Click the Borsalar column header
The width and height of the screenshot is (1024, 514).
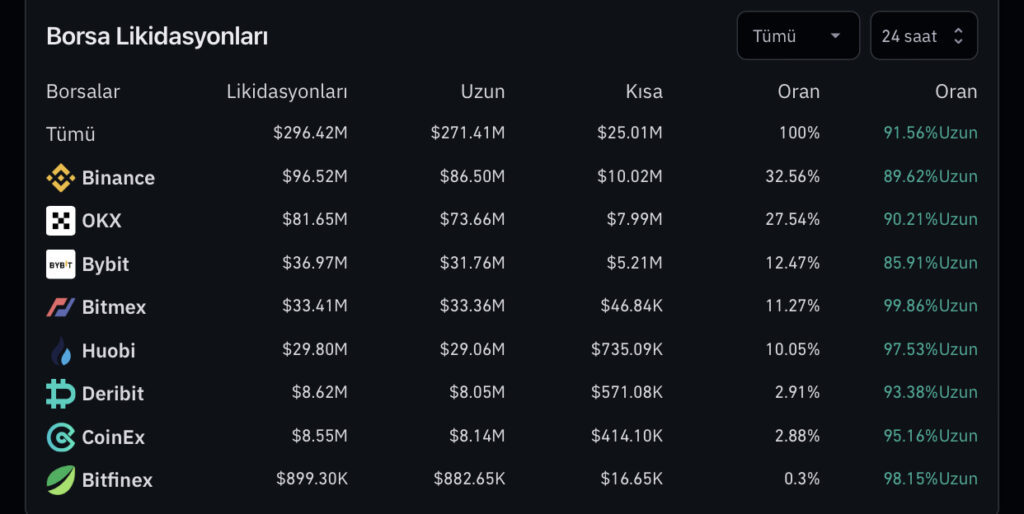coord(83,91)
